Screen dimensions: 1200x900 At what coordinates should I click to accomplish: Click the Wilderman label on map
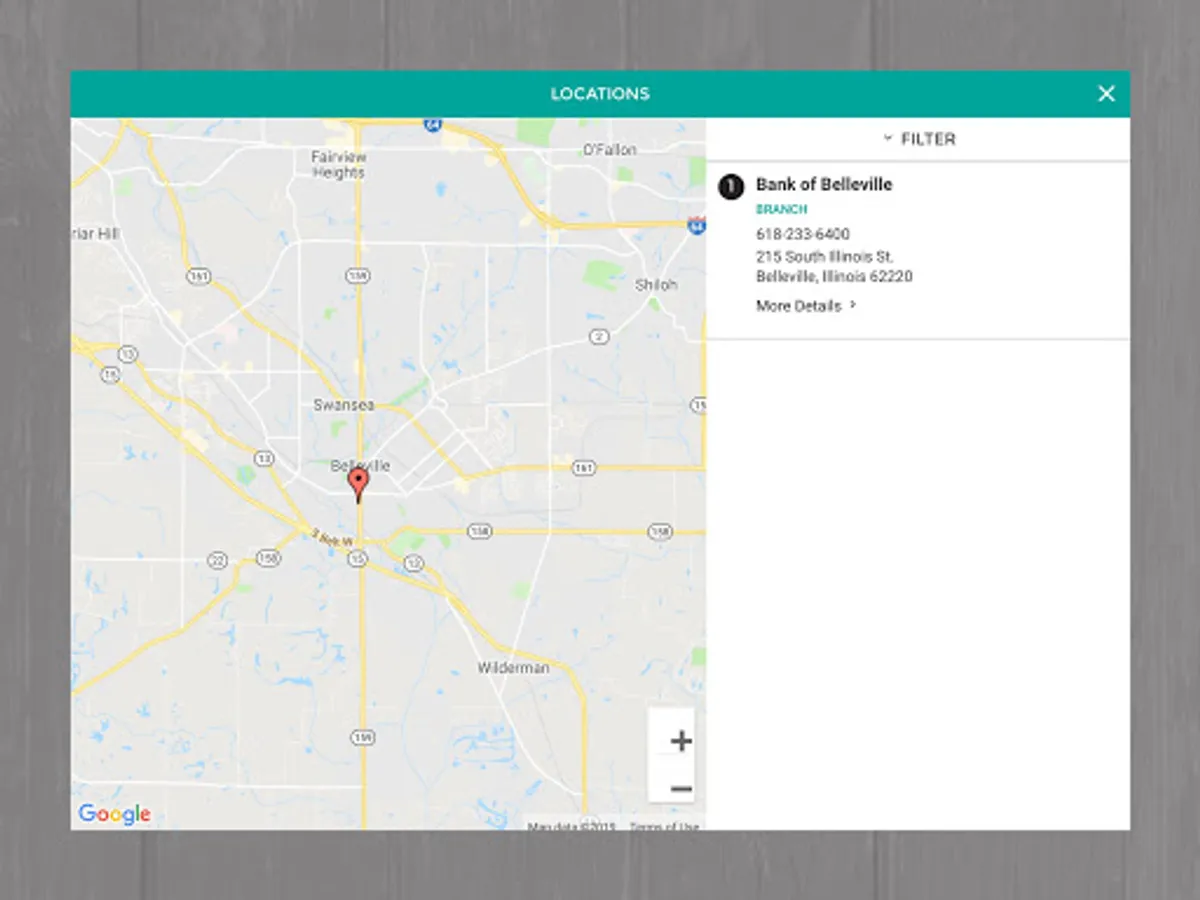(x=513, y=667)
